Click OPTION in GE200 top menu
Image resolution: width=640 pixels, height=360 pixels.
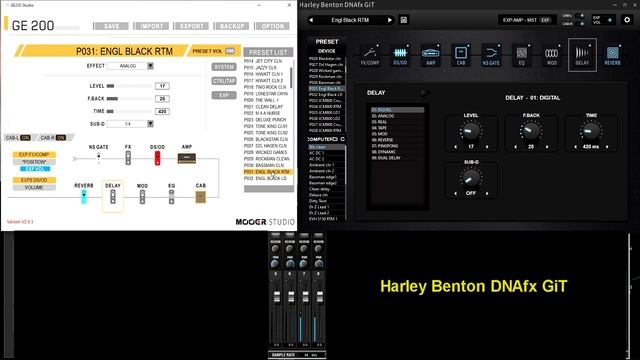point(272,26)
